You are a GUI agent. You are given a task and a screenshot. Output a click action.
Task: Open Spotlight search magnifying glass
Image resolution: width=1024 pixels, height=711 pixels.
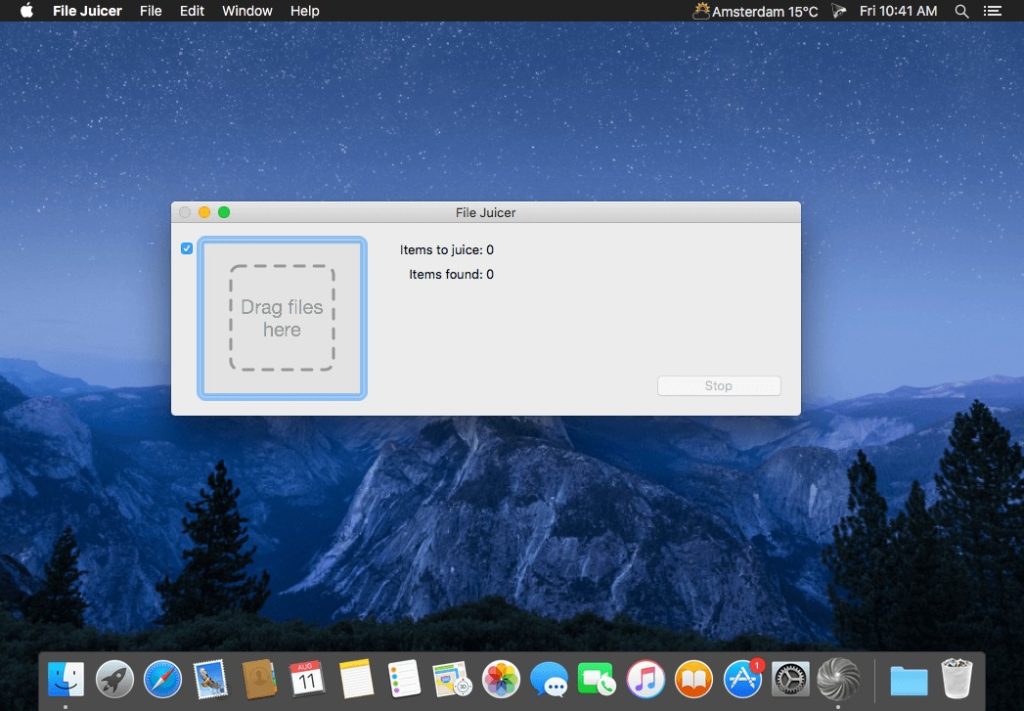coord(962,11)
